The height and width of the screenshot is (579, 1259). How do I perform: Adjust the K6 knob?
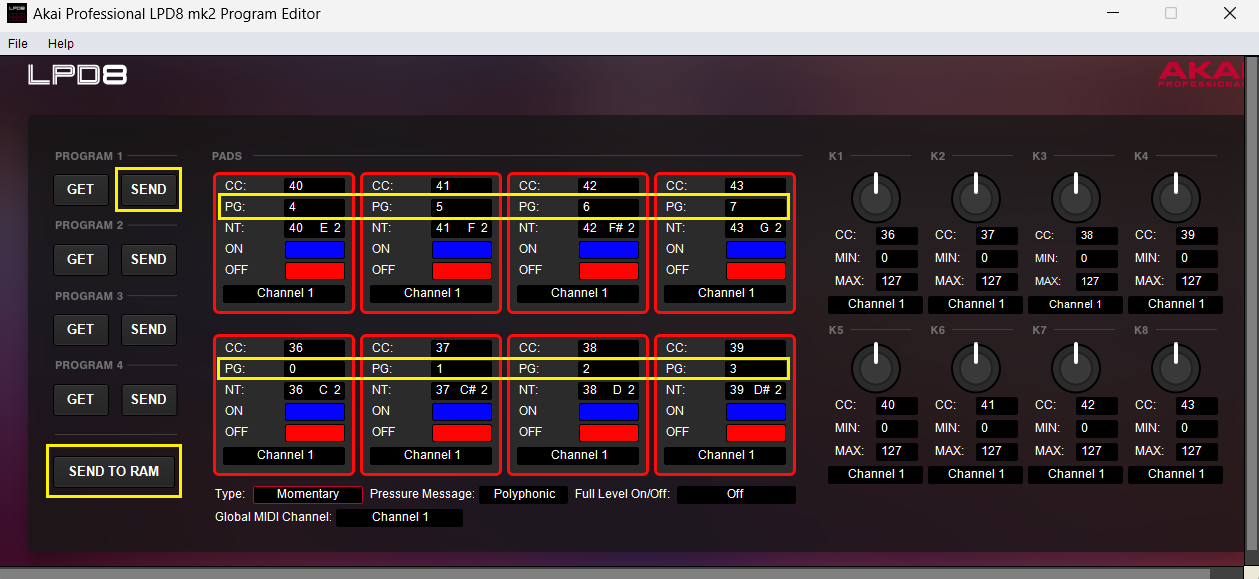click(x=976, y=367)
